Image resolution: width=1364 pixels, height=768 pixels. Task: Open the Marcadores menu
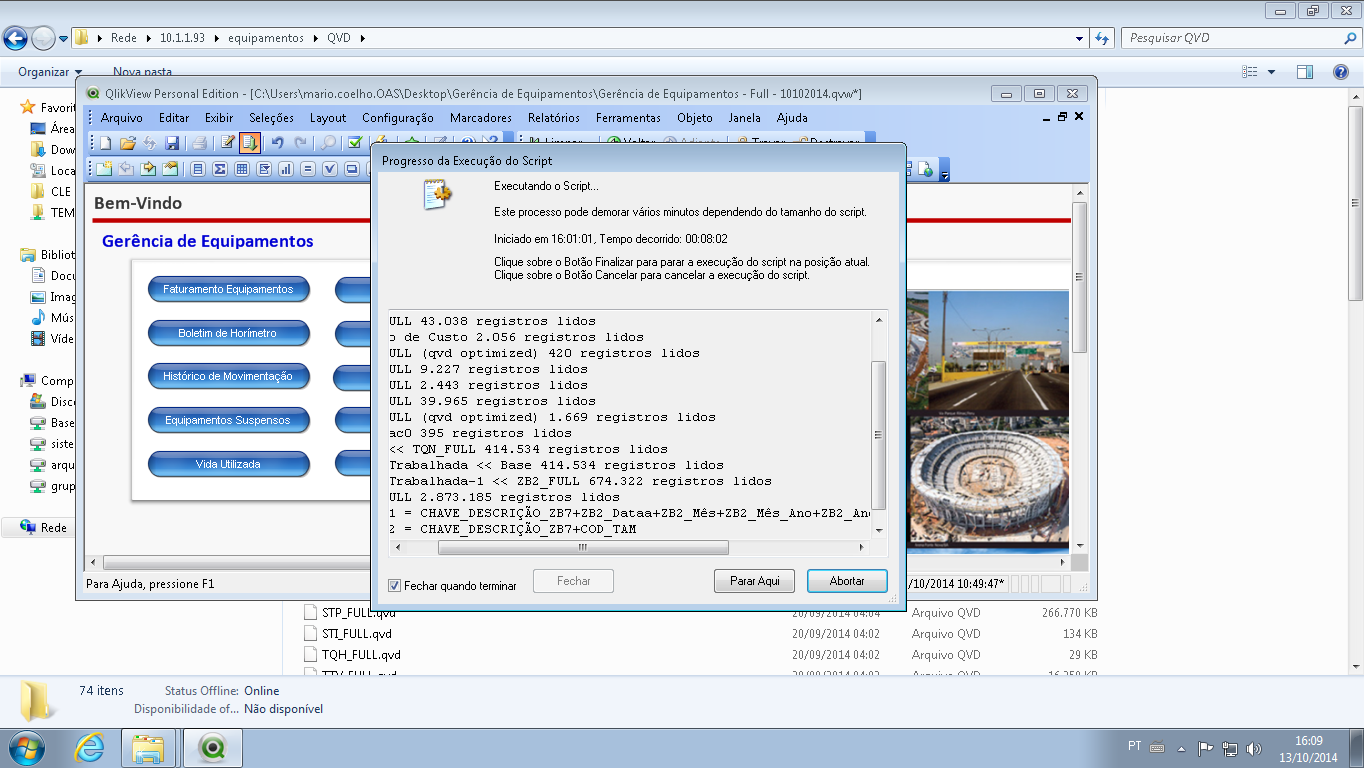pos(481,117)
